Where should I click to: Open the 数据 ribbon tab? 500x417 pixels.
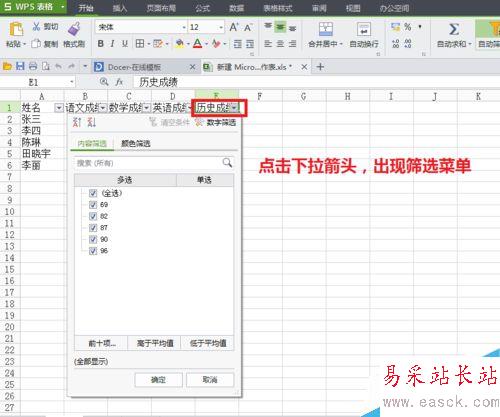[x=236, y=8]
